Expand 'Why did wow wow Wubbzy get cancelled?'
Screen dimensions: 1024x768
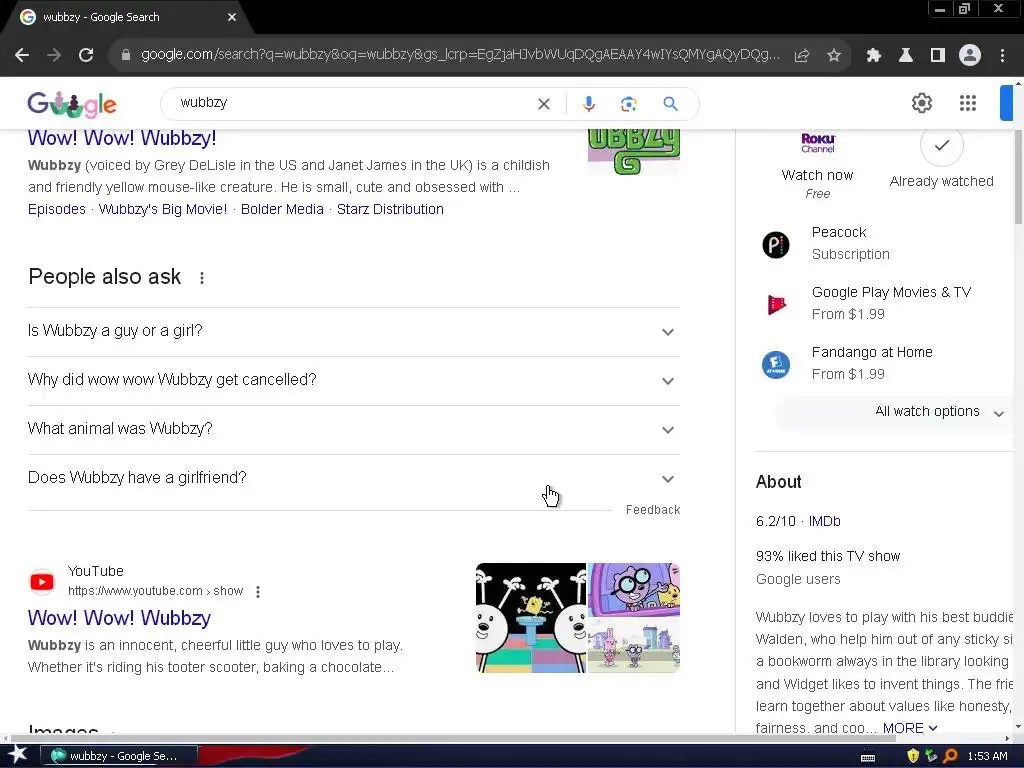point(353,381)
